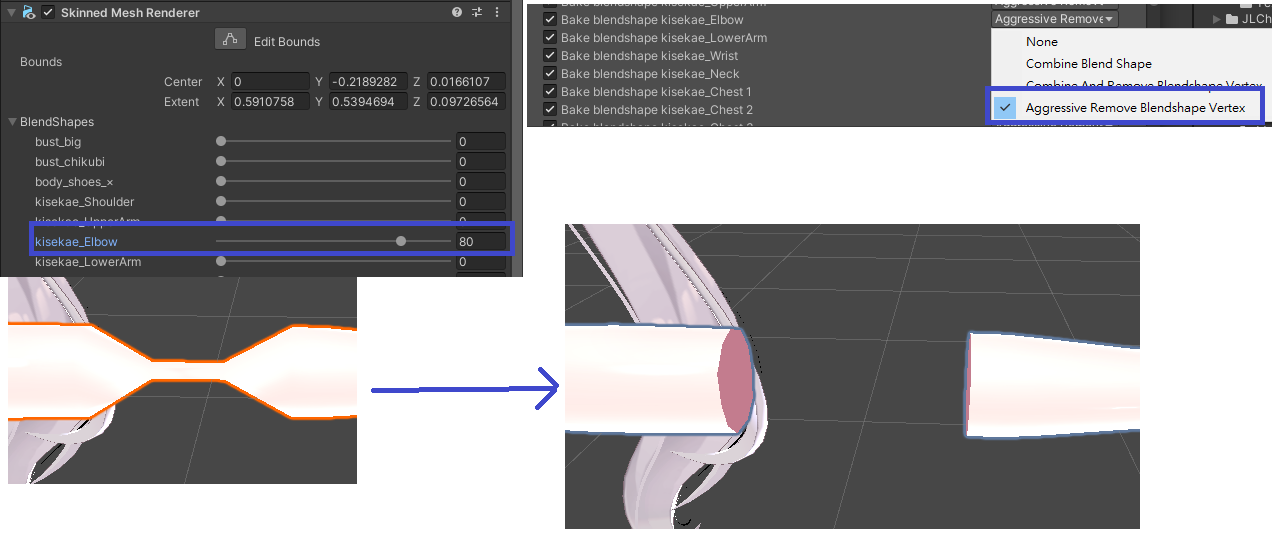Click the Extent Y value field
1272x537 pixels.
coord(368,102)
